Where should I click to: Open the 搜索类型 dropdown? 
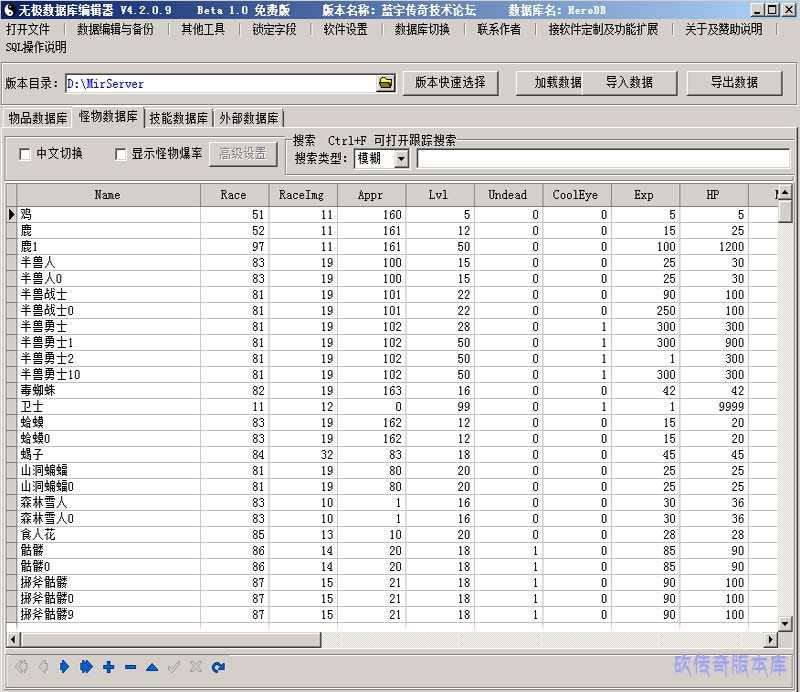[401, 159]
